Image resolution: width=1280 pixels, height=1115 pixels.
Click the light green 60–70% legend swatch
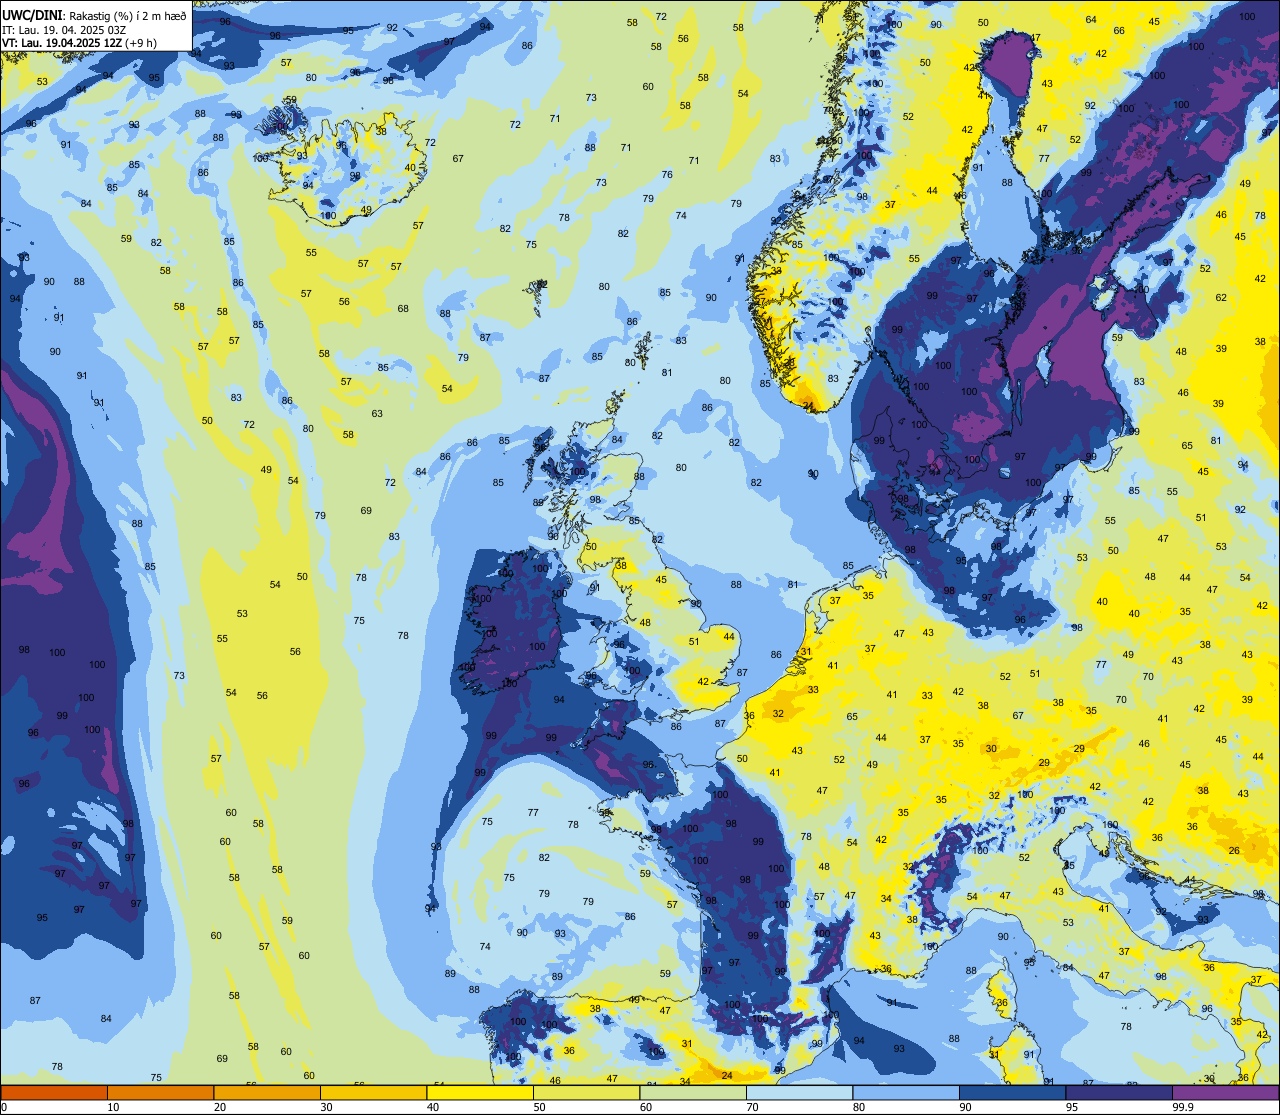pos(693,1093)
